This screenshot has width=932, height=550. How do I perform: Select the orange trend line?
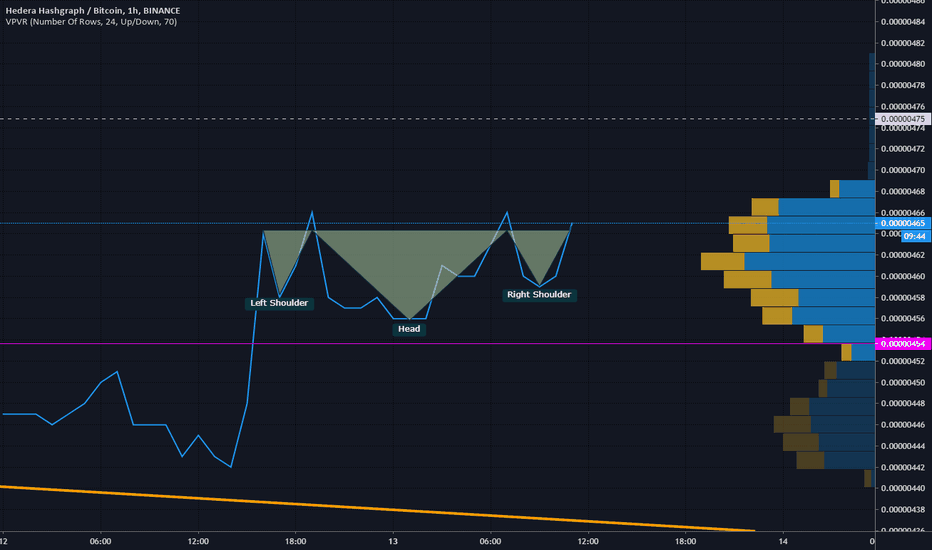tap(377, 509)
